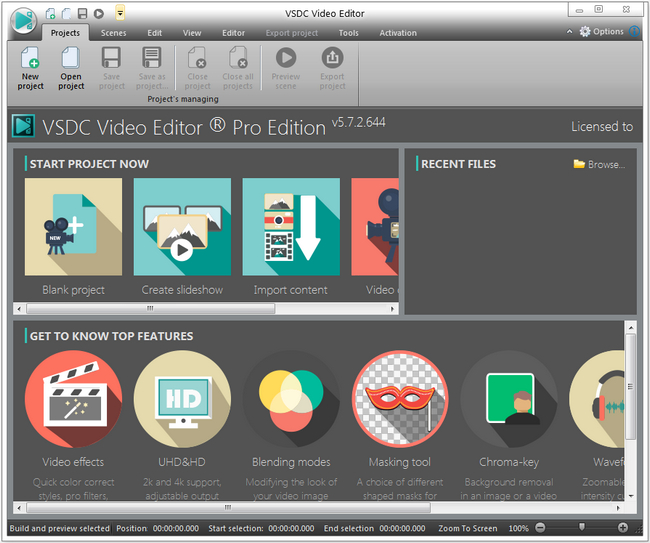Click Build and preview selected status text

[x=59, y=528]
